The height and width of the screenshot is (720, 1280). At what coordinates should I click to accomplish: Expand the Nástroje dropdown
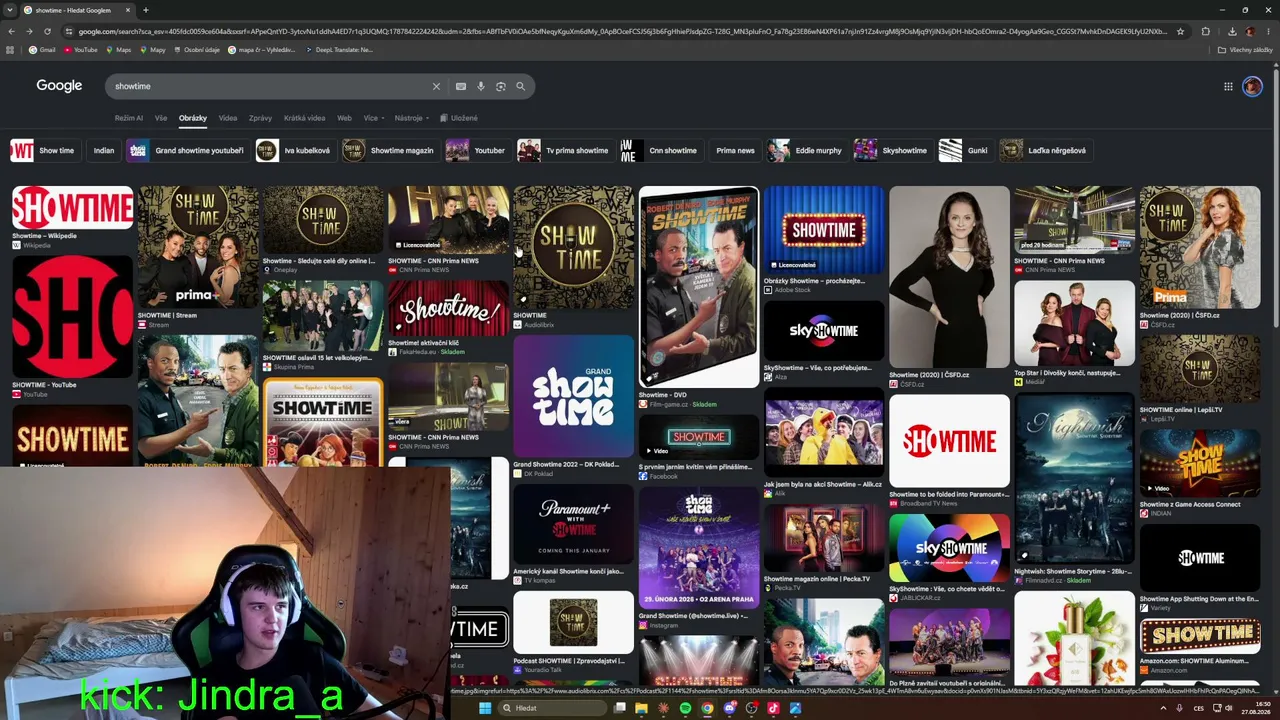point(411,118)
